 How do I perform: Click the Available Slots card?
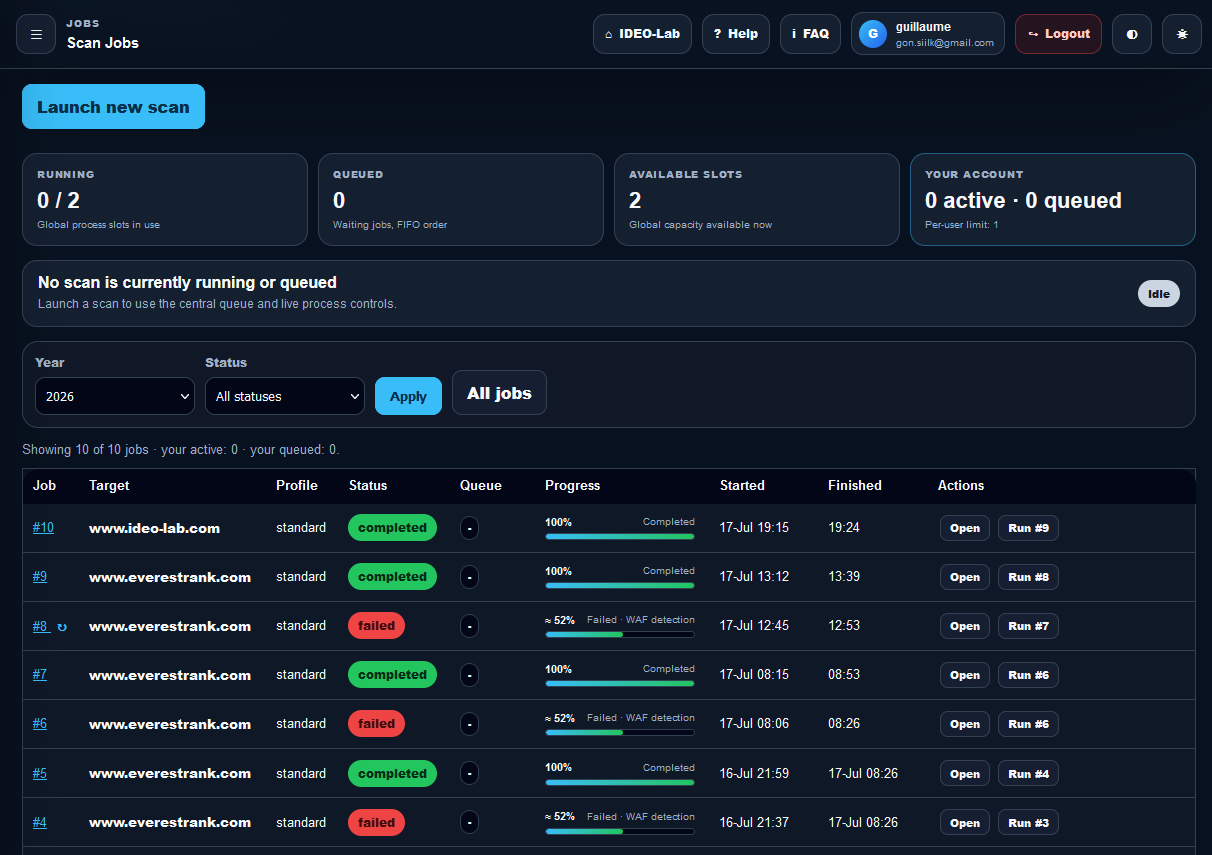[757, 199]
